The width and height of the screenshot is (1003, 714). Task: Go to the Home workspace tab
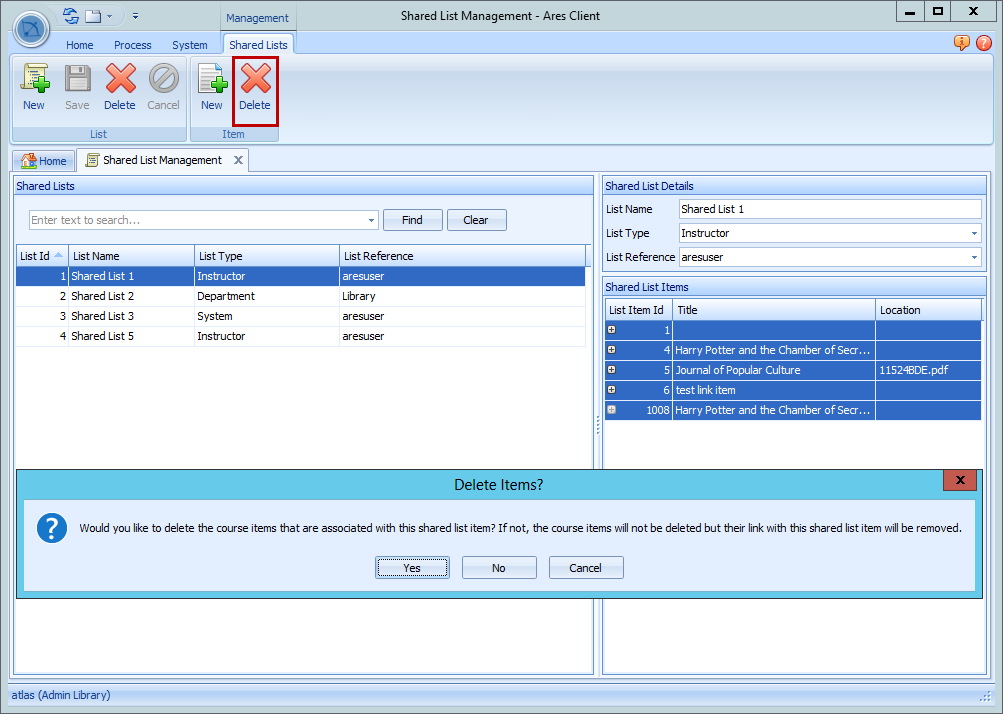coord(44,160)
